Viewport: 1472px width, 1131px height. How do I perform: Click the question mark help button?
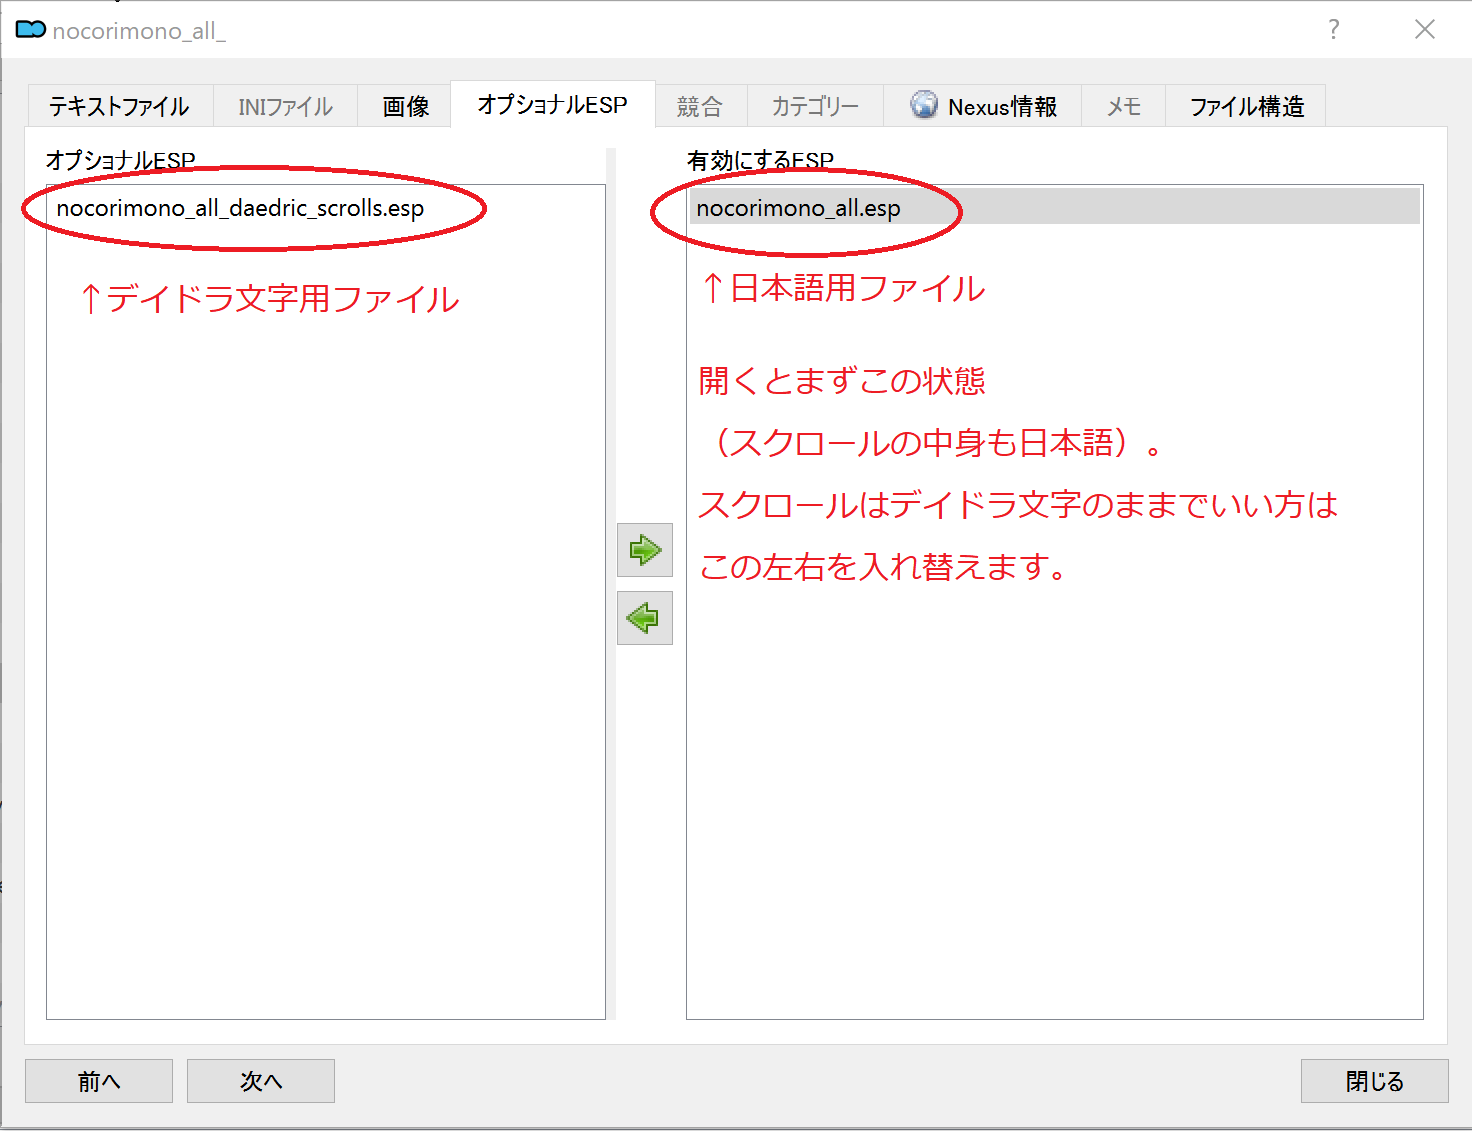1333,30
